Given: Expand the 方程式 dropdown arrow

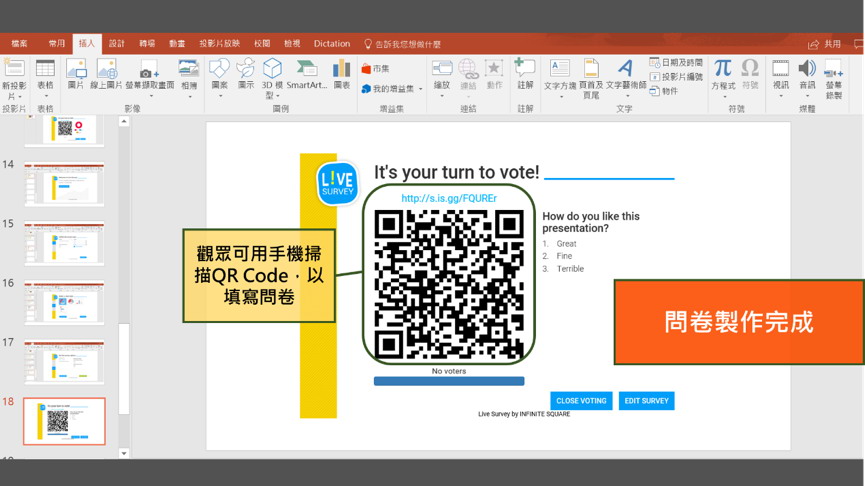Looking at the screenshot, I should [725, 97].
